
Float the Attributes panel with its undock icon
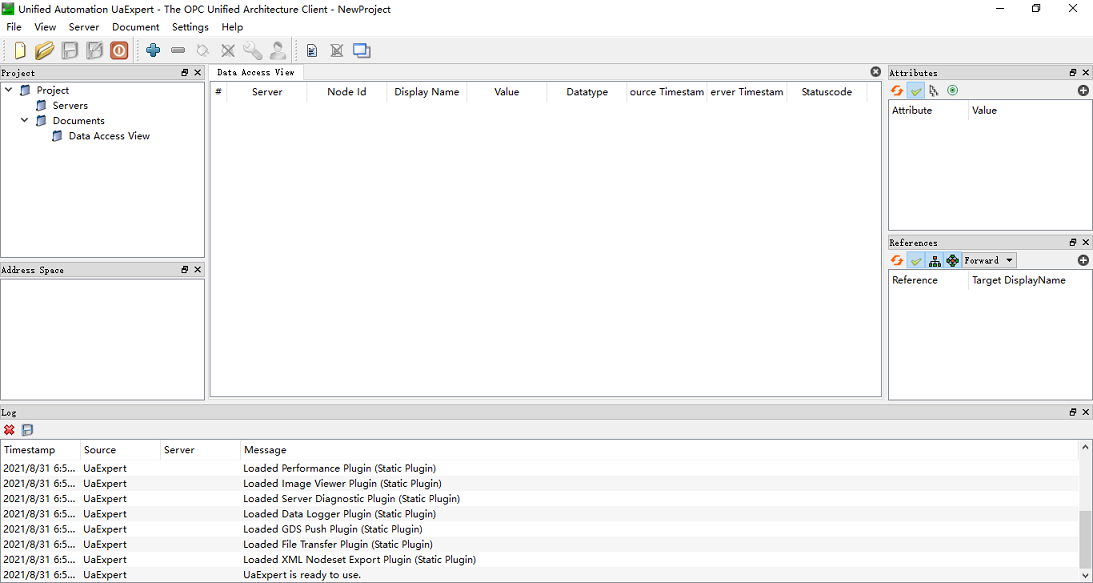tap(1073, 73)
